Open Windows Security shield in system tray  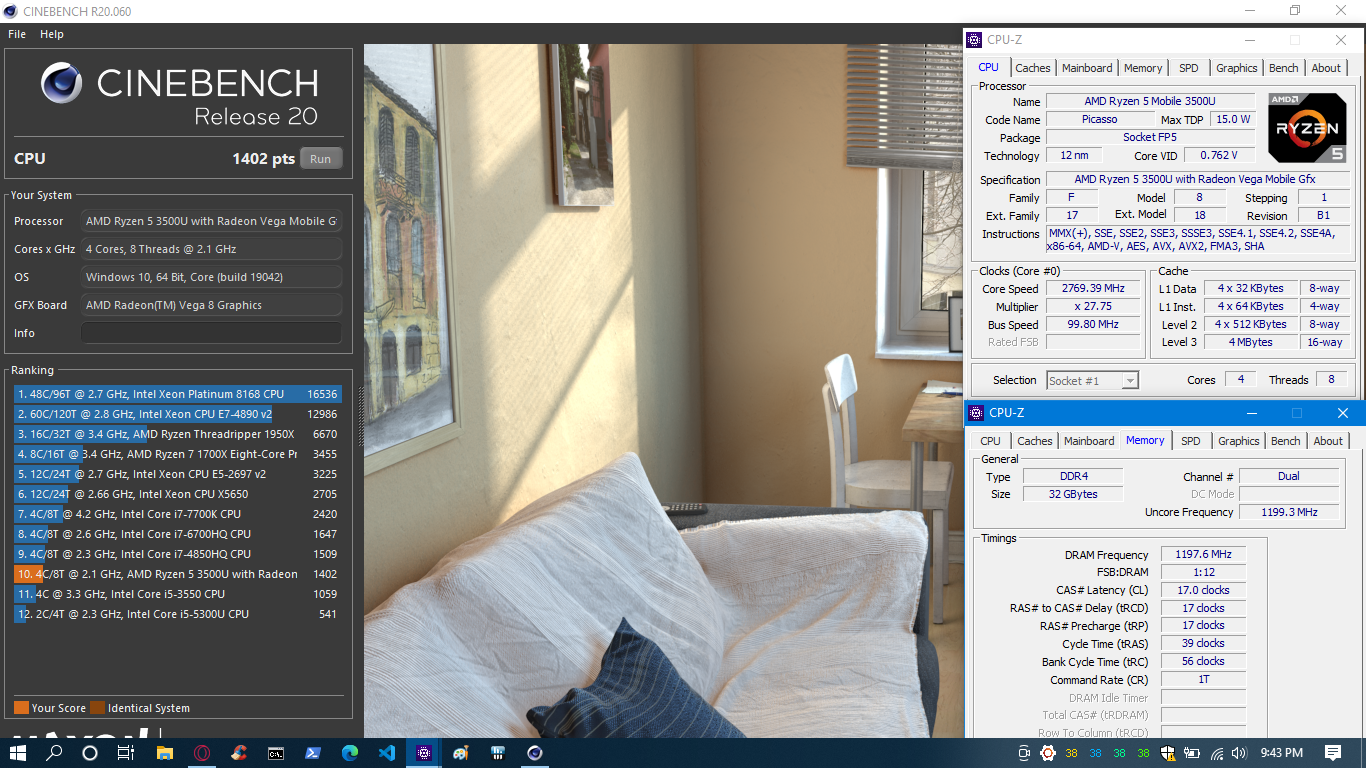click(x=1168, y=753)
